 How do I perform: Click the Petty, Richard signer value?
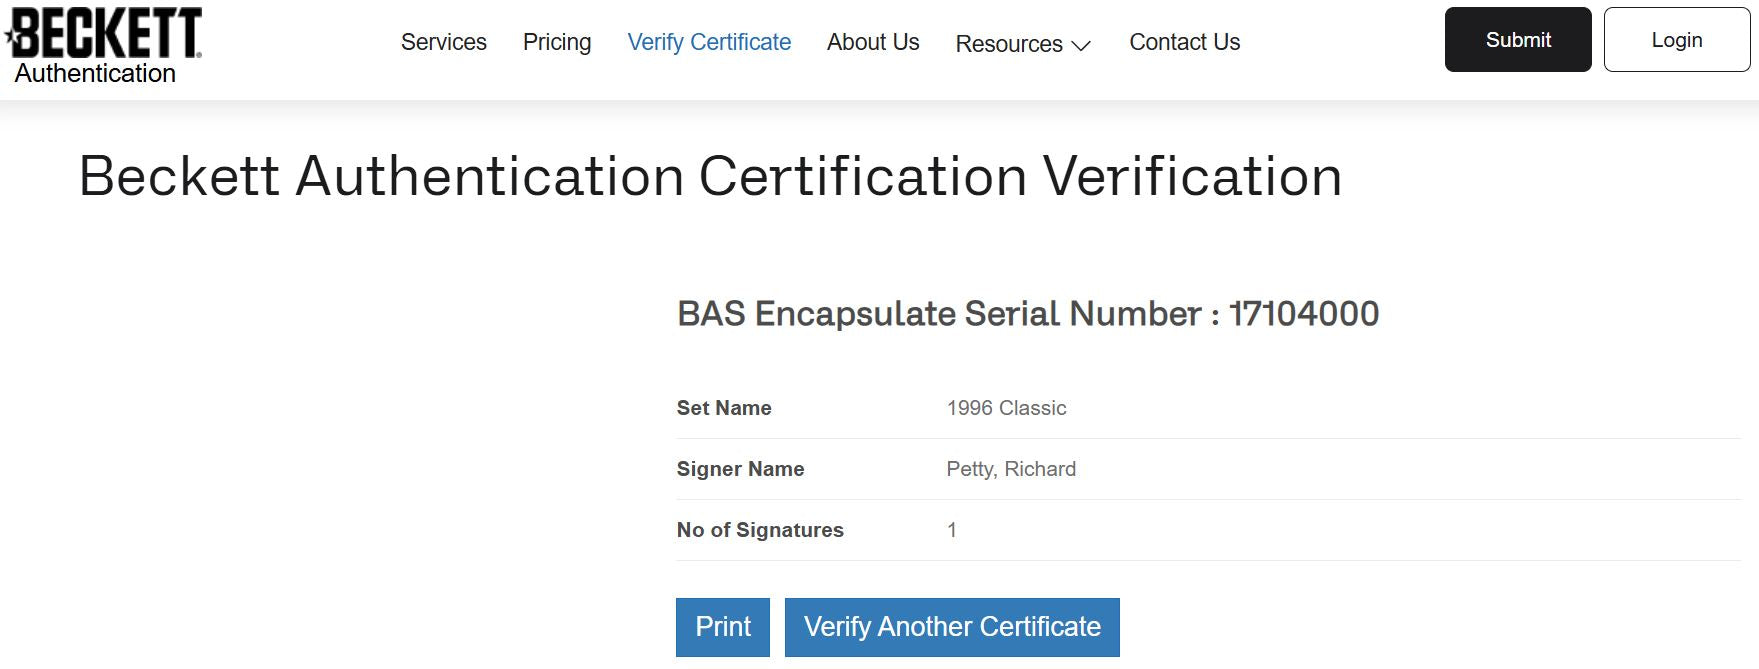tap(1011, 469)
